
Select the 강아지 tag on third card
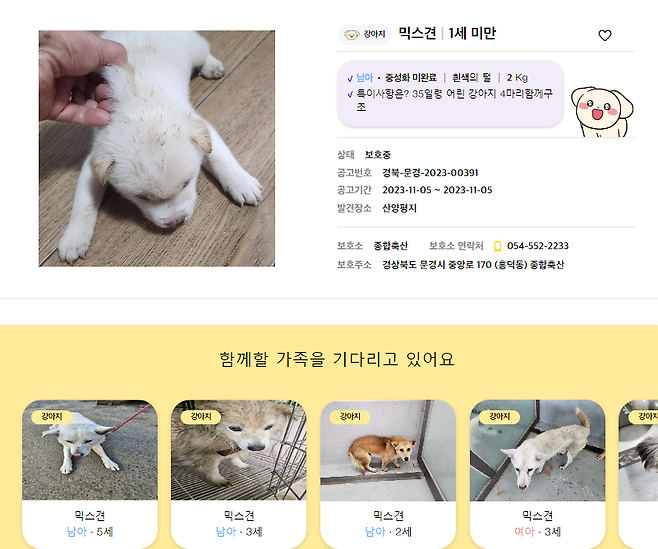tap(350, 416)
